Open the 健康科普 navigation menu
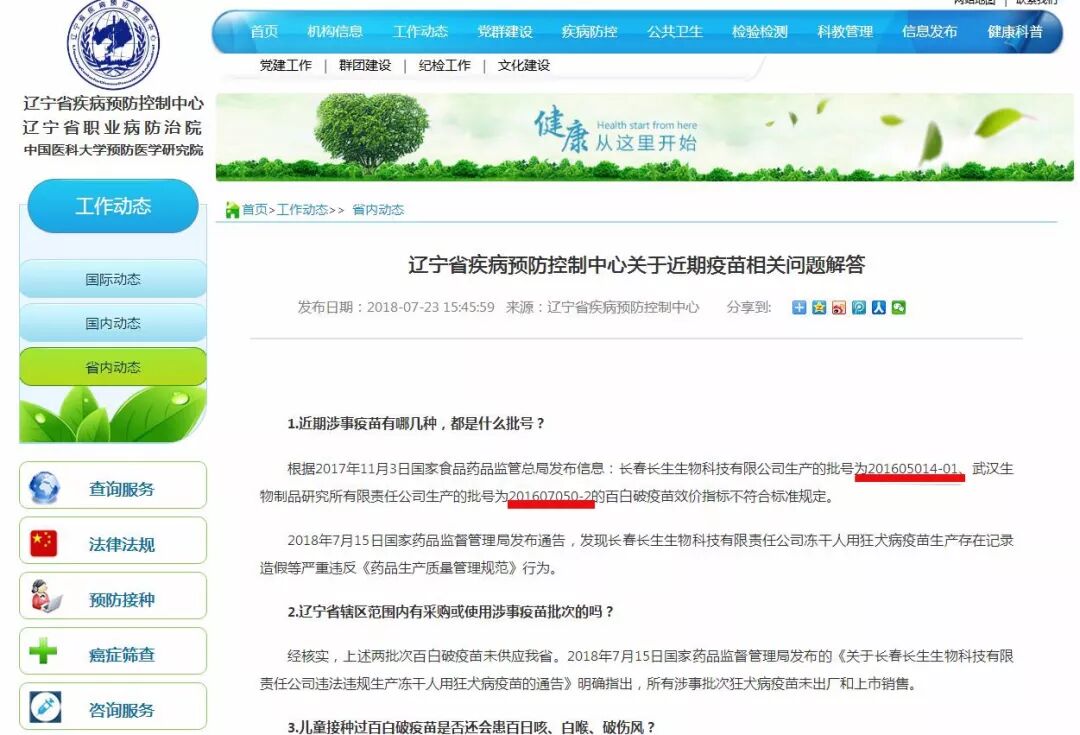 1015,32
